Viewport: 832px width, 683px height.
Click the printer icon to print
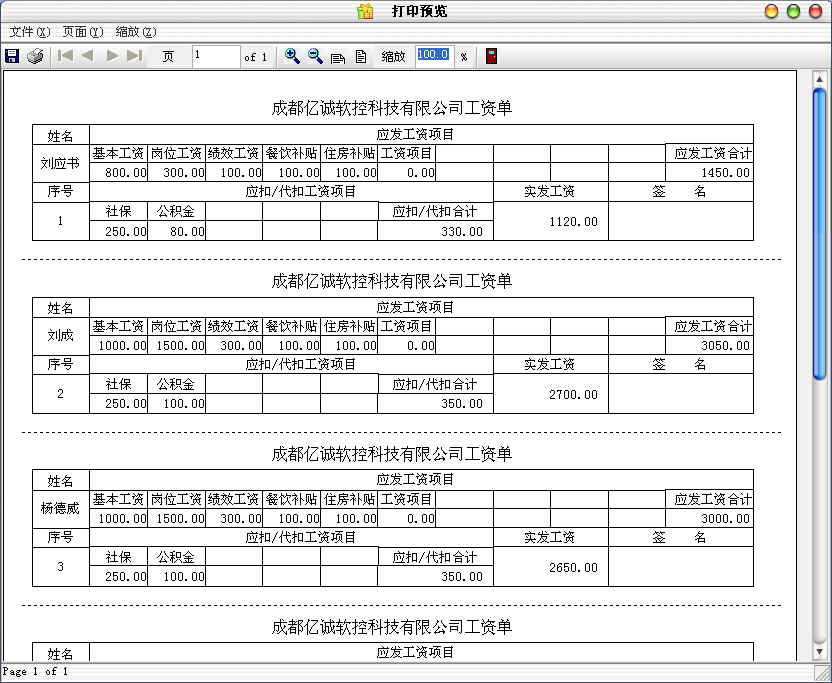35,56
